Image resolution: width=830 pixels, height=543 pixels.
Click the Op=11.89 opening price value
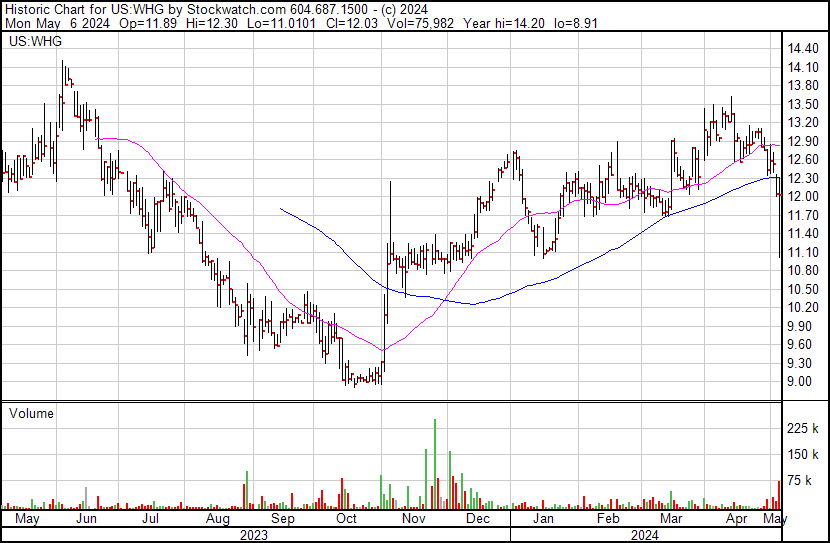[x=148, y=23]
